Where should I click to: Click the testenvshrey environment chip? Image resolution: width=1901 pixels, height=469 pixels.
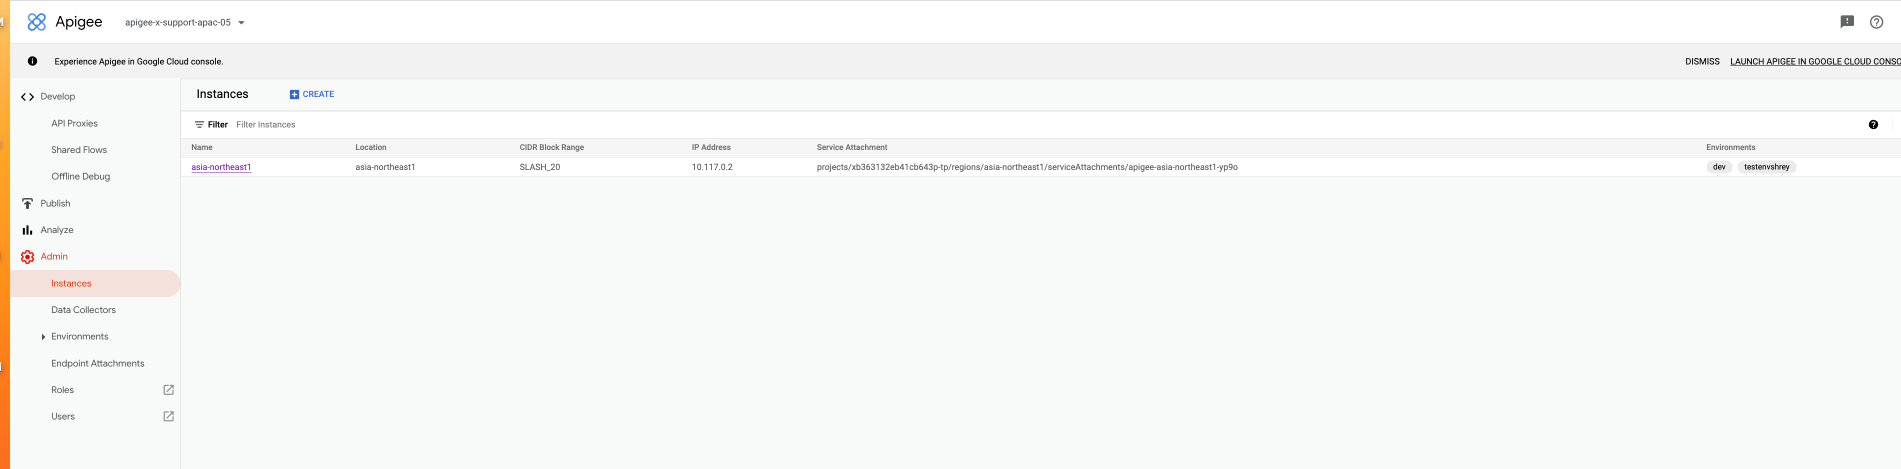pos(1766,167)
